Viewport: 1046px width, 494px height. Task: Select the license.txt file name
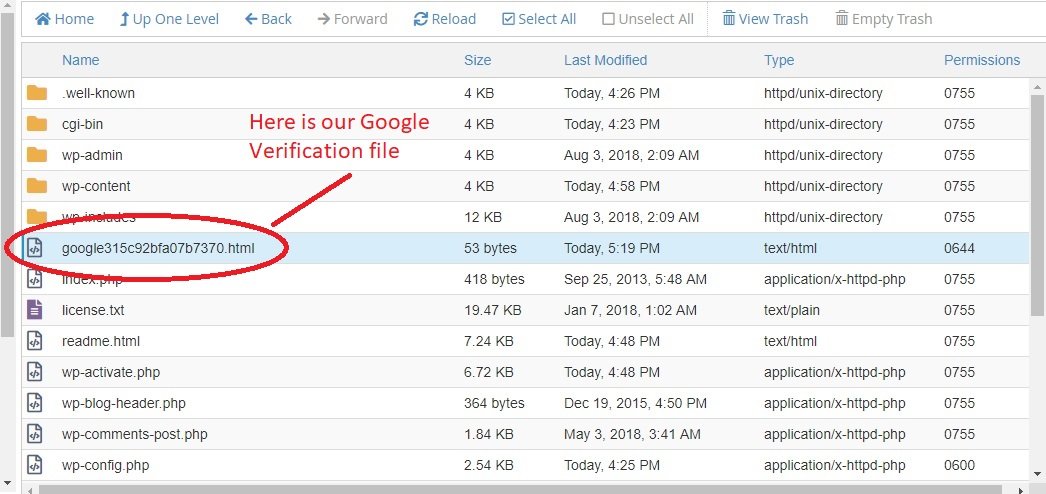tap(93, 311)
